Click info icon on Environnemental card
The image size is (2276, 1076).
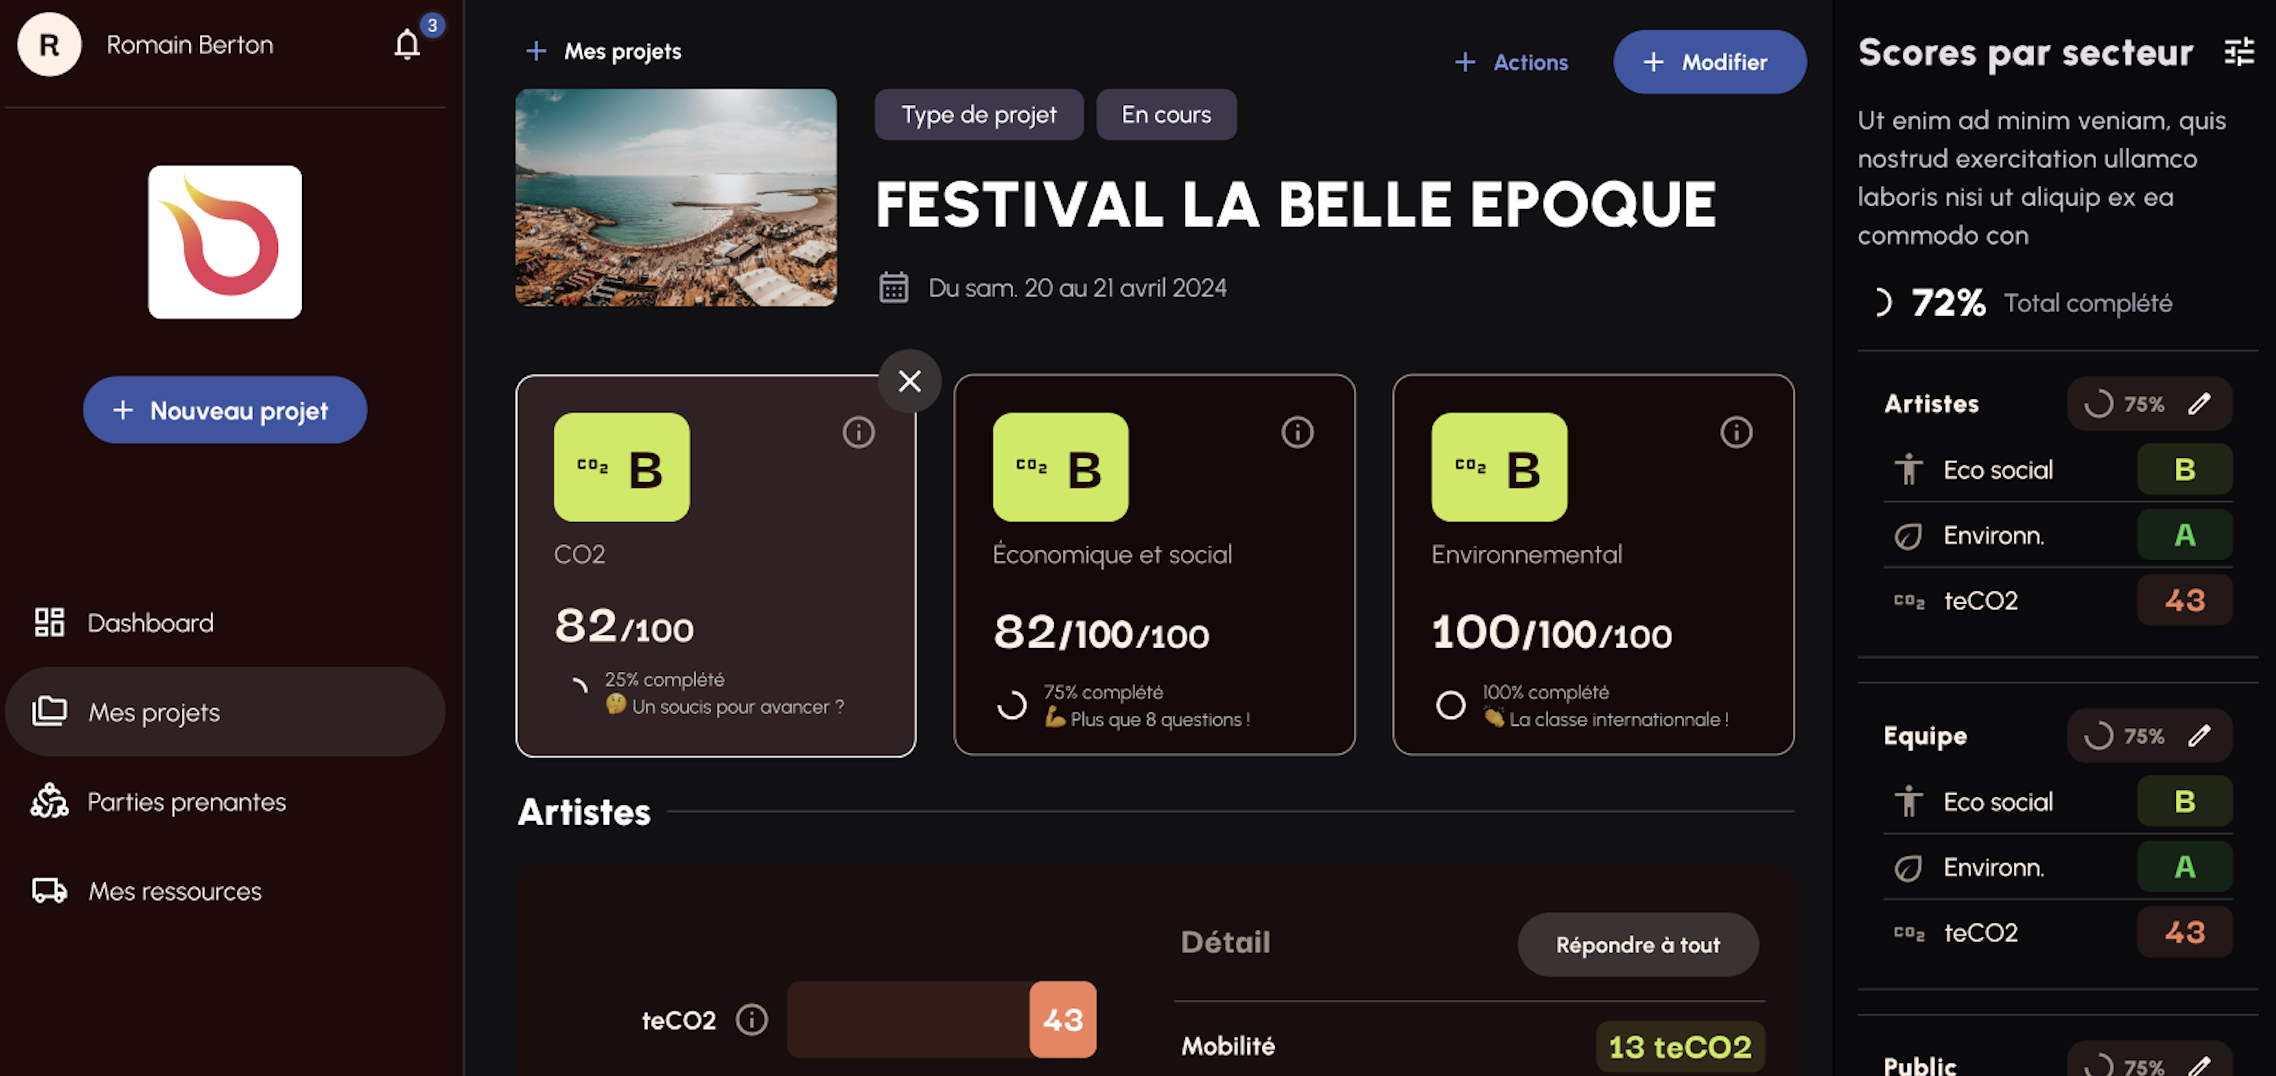(x=1736, y=432)
